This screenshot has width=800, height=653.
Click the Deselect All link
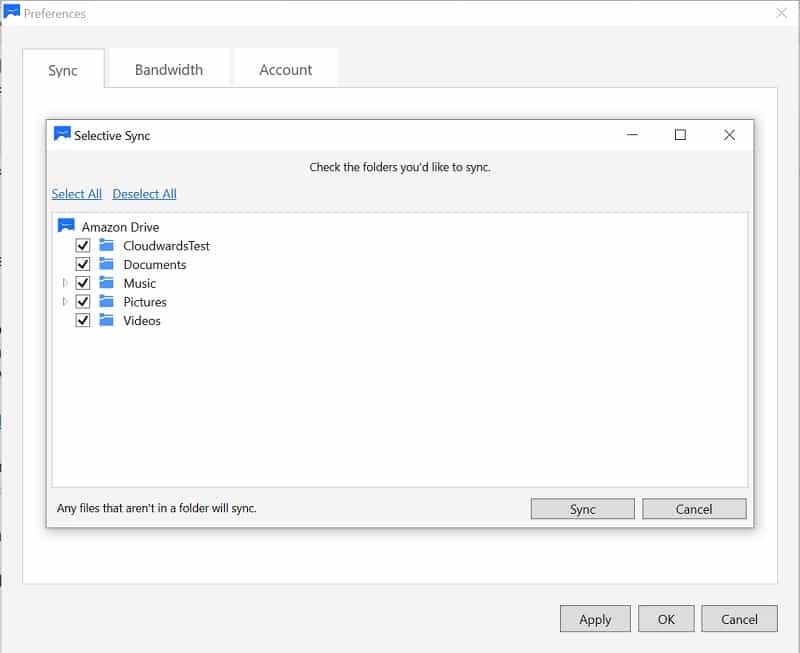tap(144, 194)
